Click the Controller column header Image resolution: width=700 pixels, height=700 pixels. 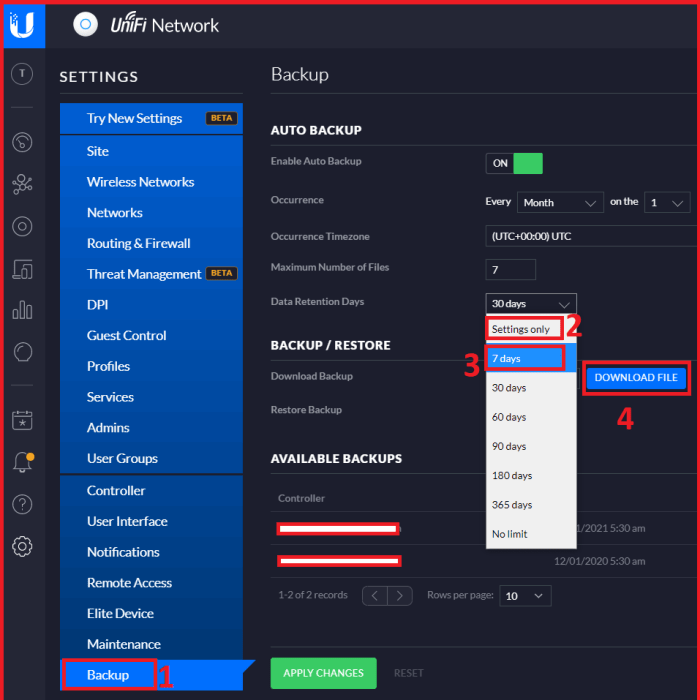pyautogui.click(x=301, y=498)
